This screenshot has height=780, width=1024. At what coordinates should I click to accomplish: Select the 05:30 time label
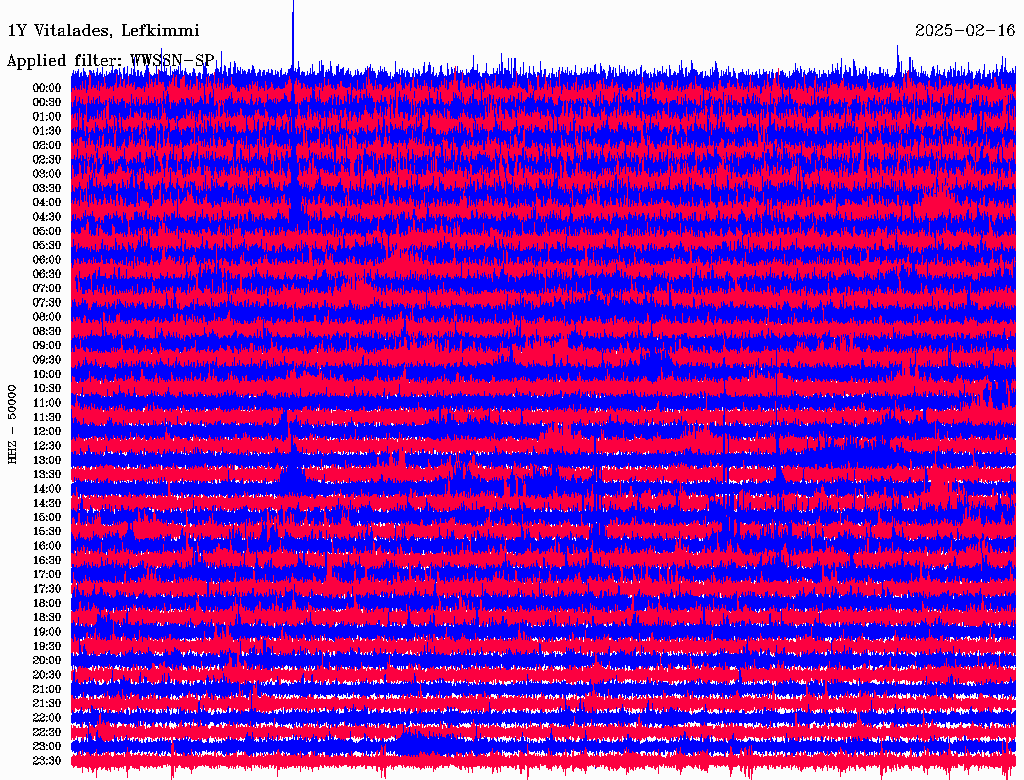47,245
